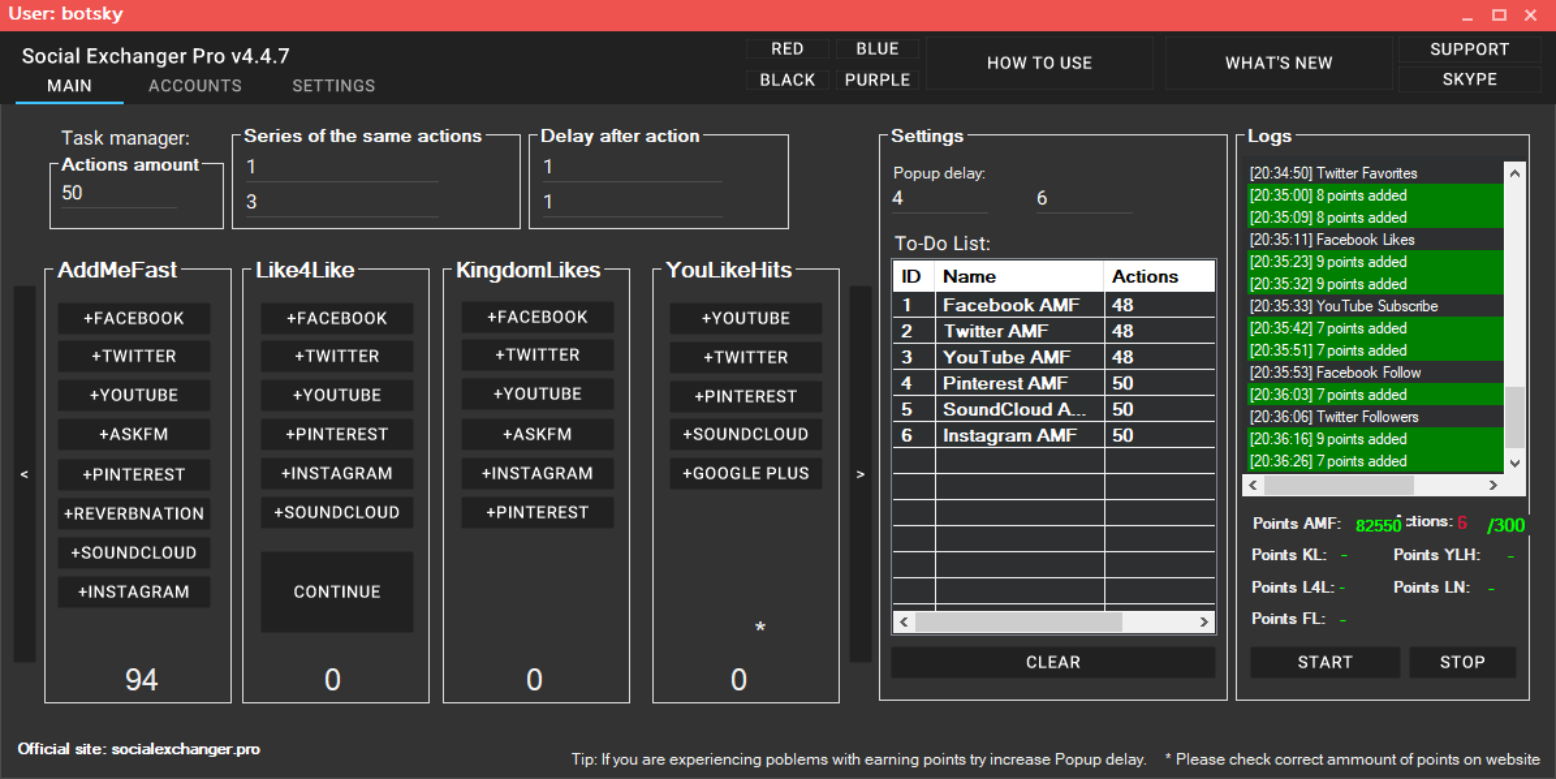Add Google Plus task under YouLikeHits
This screenshot has width=1556, height=779.
point(746,473)
